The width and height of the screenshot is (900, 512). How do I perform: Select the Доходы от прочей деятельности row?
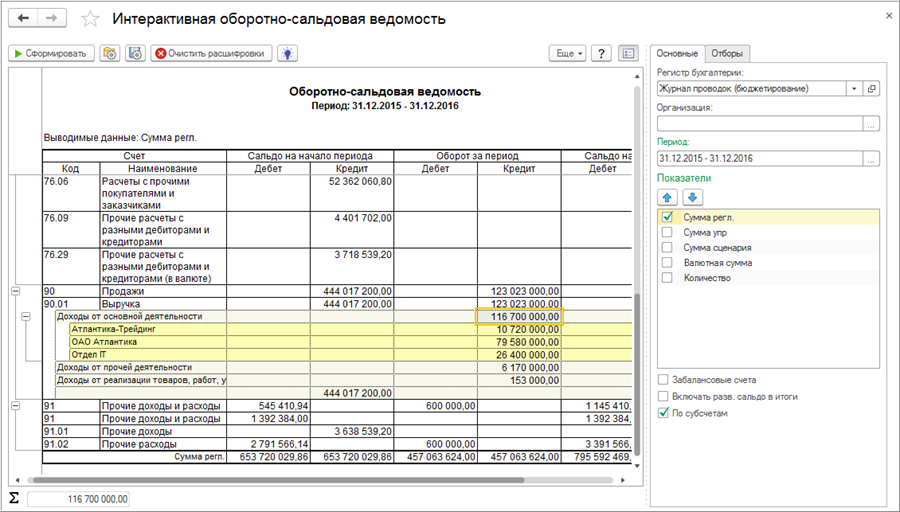tap(343, 367)
